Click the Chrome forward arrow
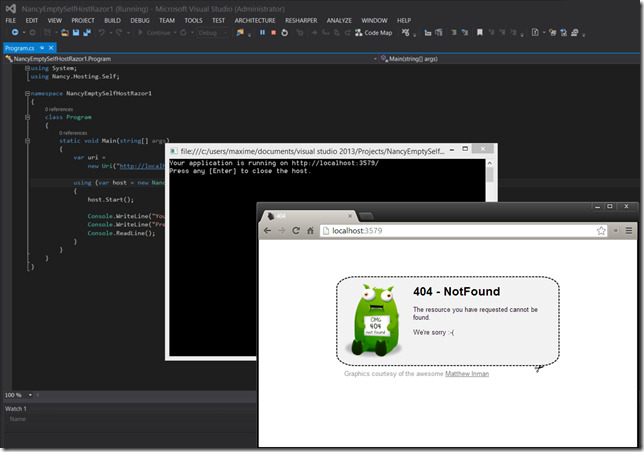Viewport: 644px width, 452px height. point(281,231)
